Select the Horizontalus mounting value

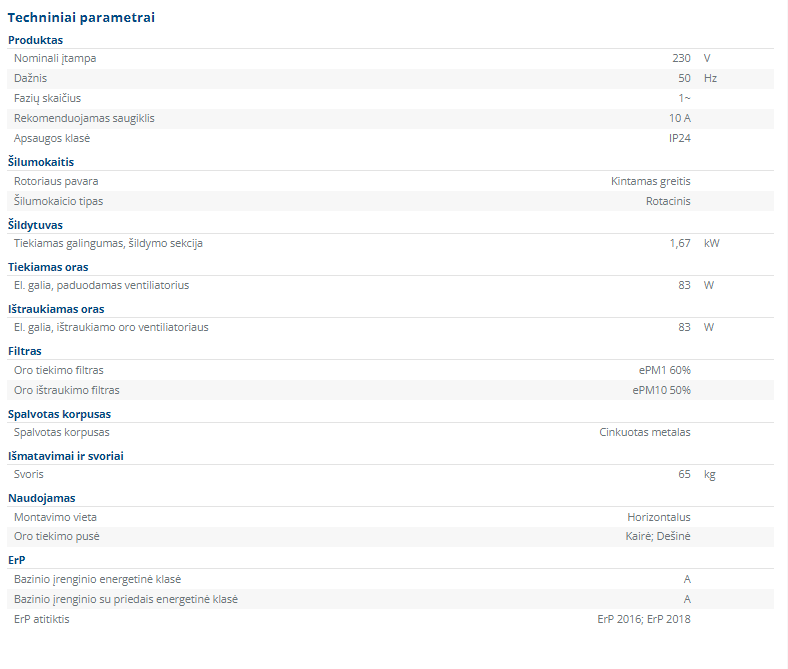[659, 517]
